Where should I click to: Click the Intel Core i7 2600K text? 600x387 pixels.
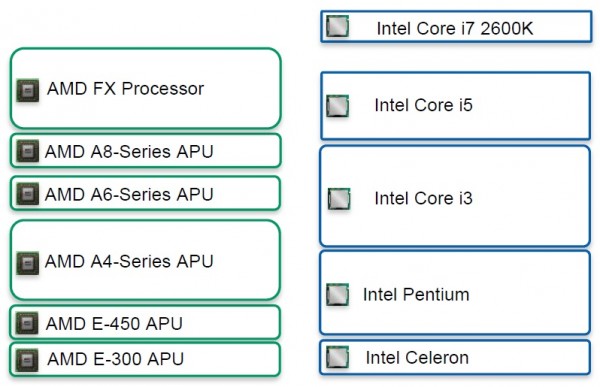click(455, 28)
